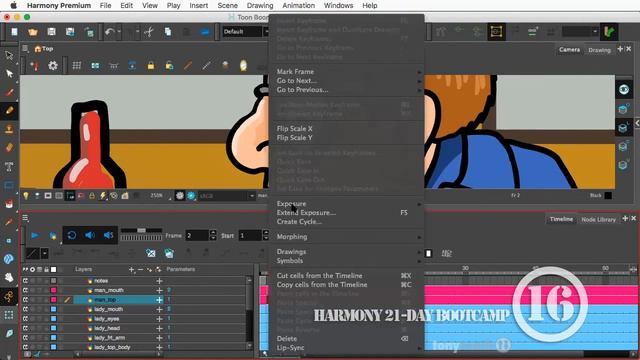Toggle visibility of the notes layer
Image resolution: width=640 pixels, height=360 pixels.
pos(25,281)
